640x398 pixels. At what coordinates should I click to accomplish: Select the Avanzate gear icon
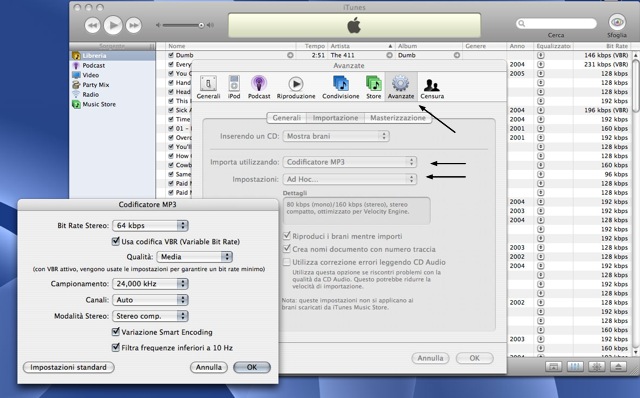coord(400,87)
